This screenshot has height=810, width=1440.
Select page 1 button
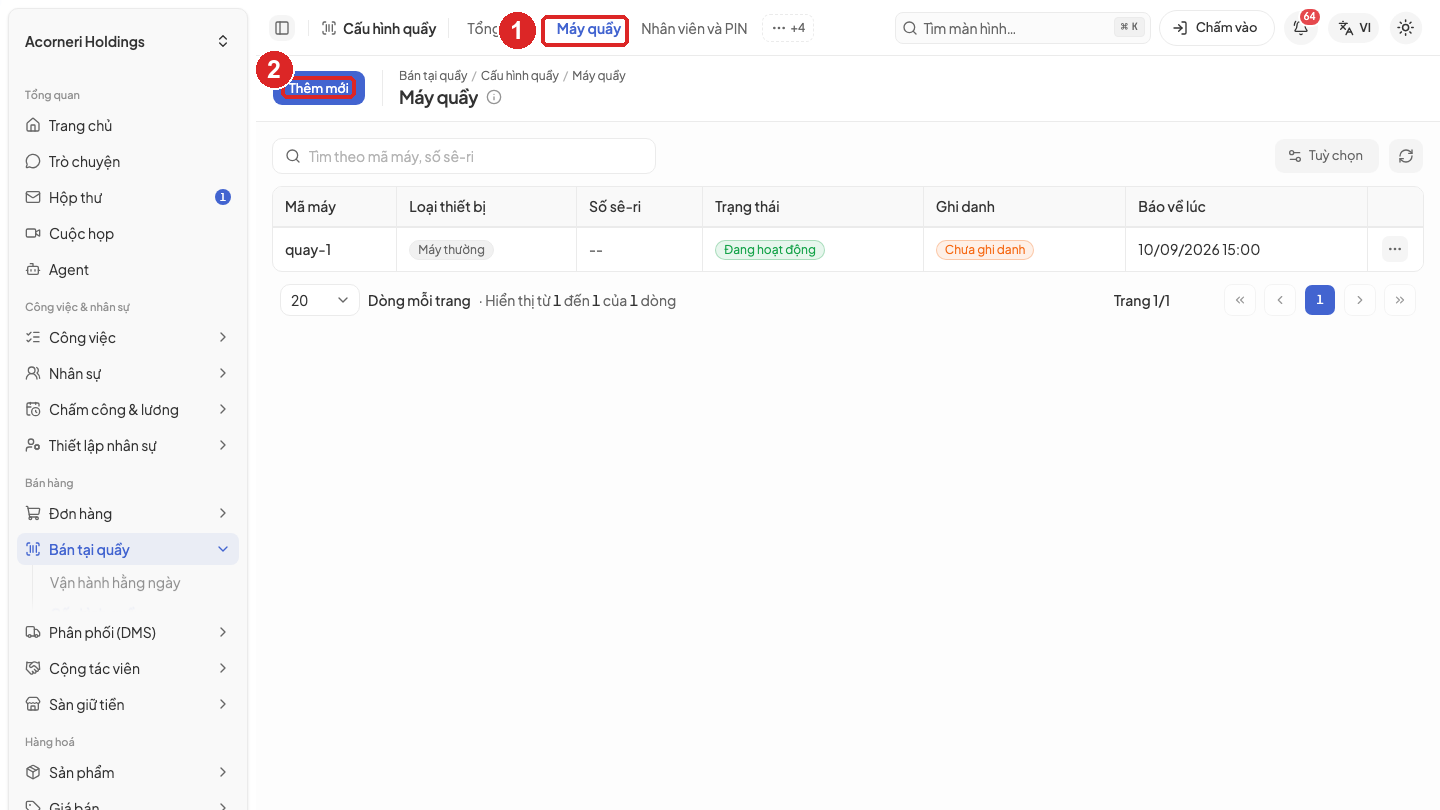tap(1320, 300)
